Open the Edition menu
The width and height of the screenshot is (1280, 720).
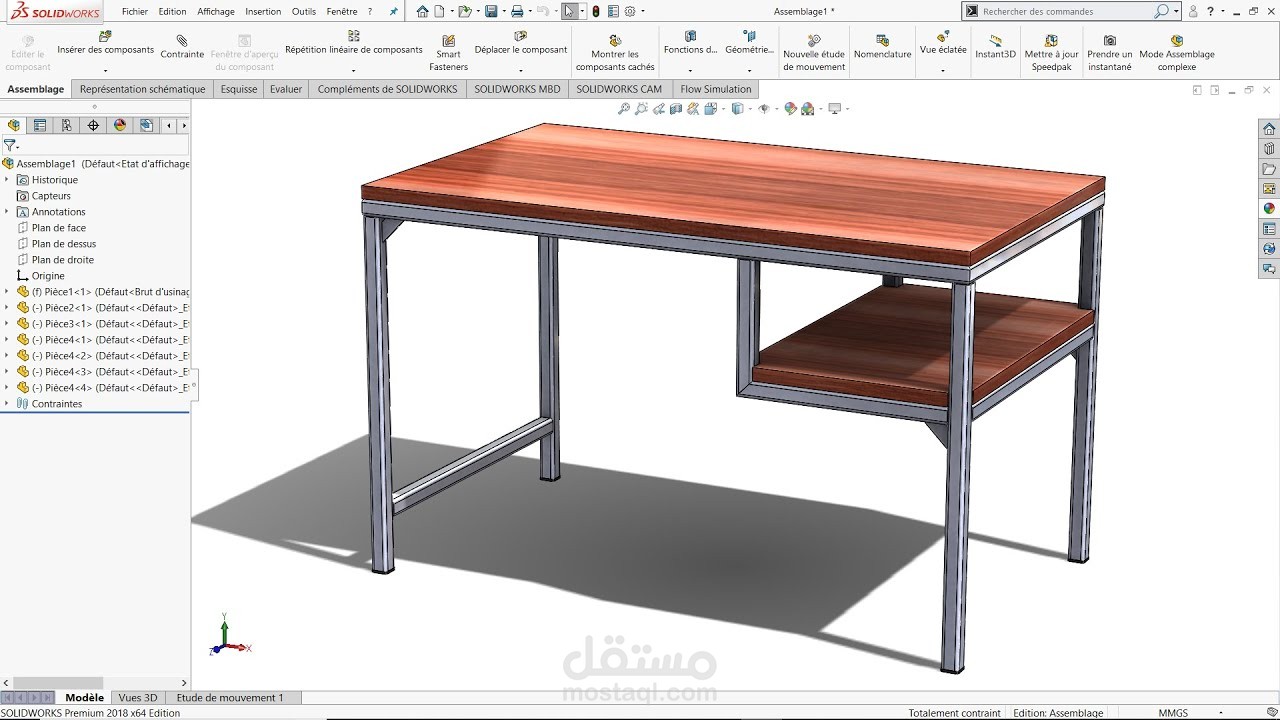pyautogui.click(x=172, y=12)
